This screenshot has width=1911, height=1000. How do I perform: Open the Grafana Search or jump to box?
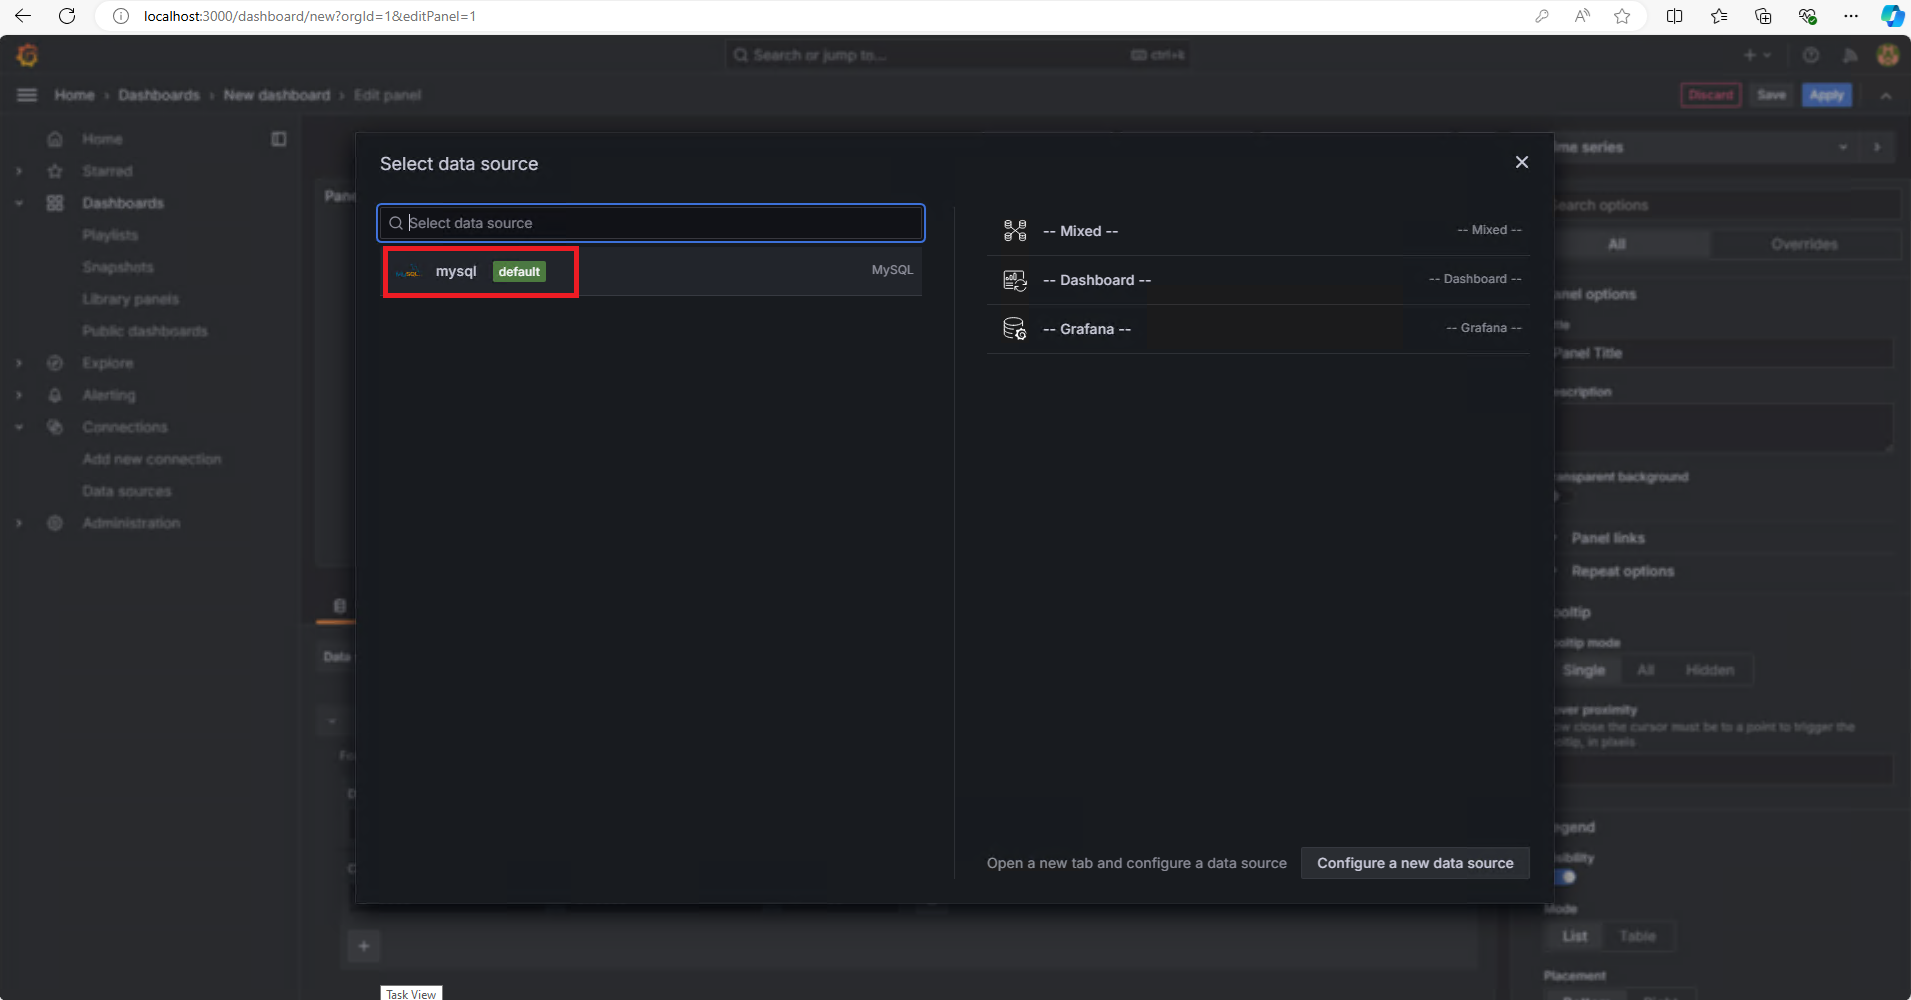coord(958,55)
